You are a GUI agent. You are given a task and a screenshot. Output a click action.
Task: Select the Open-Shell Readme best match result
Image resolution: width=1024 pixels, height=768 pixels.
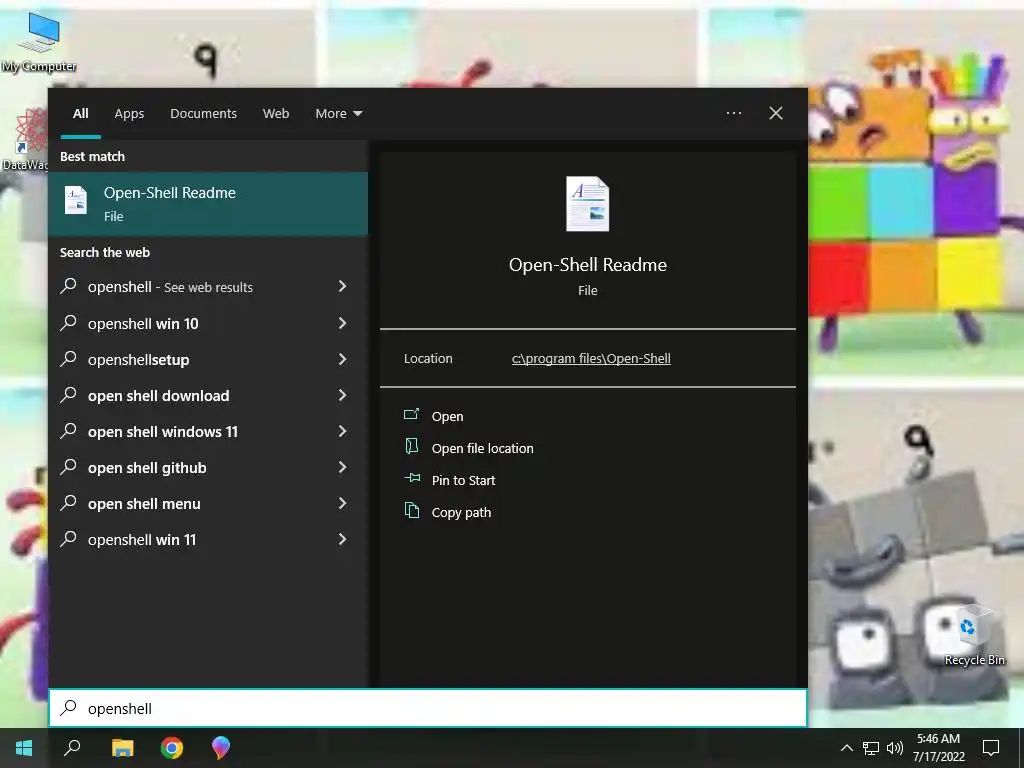coord(208,204)
